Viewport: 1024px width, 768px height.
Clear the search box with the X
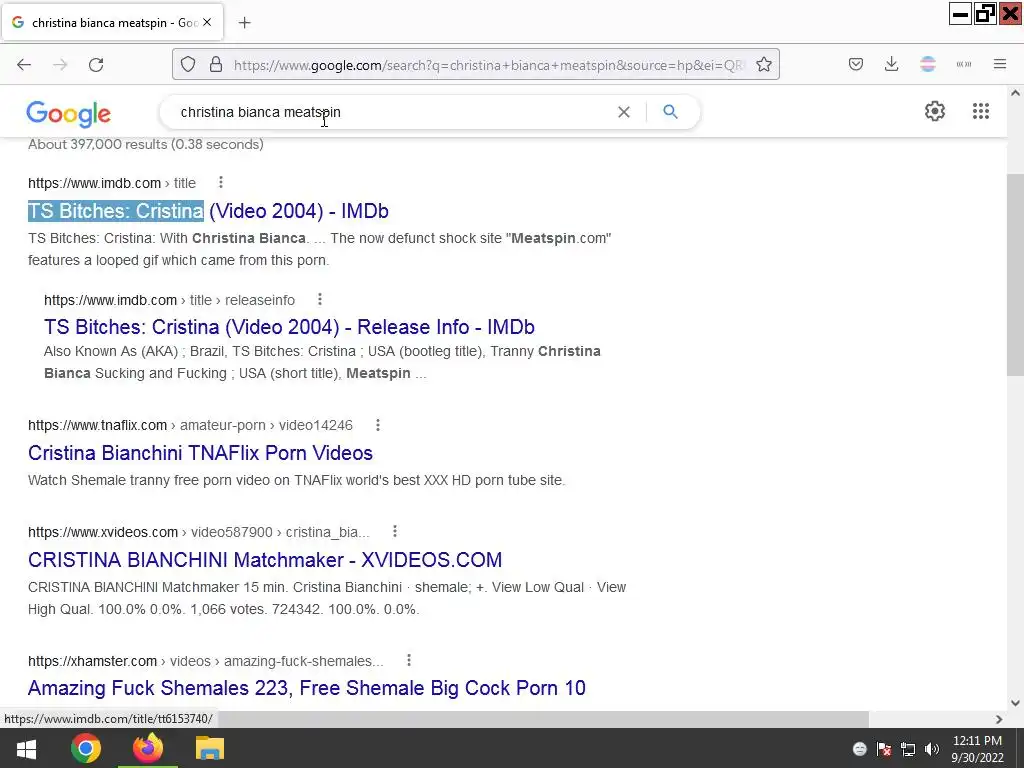(624, 112)
